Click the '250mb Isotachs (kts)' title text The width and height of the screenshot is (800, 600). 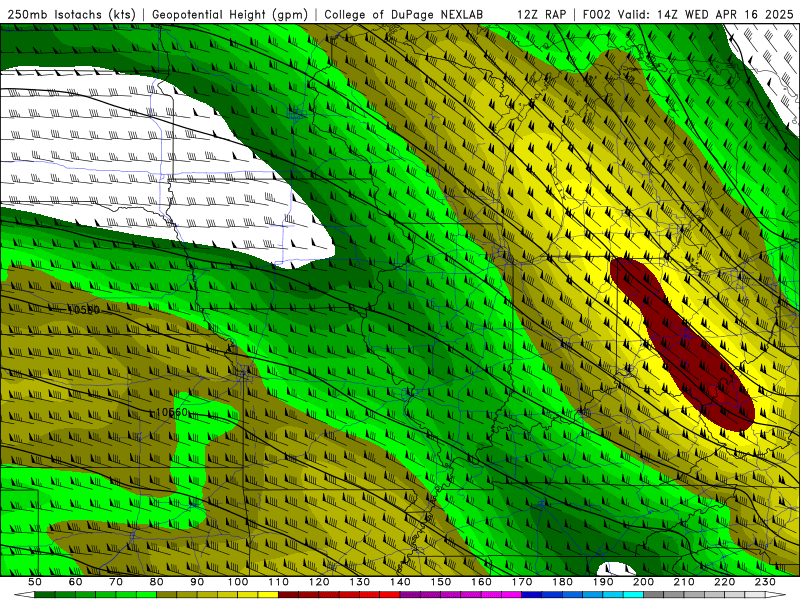click(x=71, y=14)
